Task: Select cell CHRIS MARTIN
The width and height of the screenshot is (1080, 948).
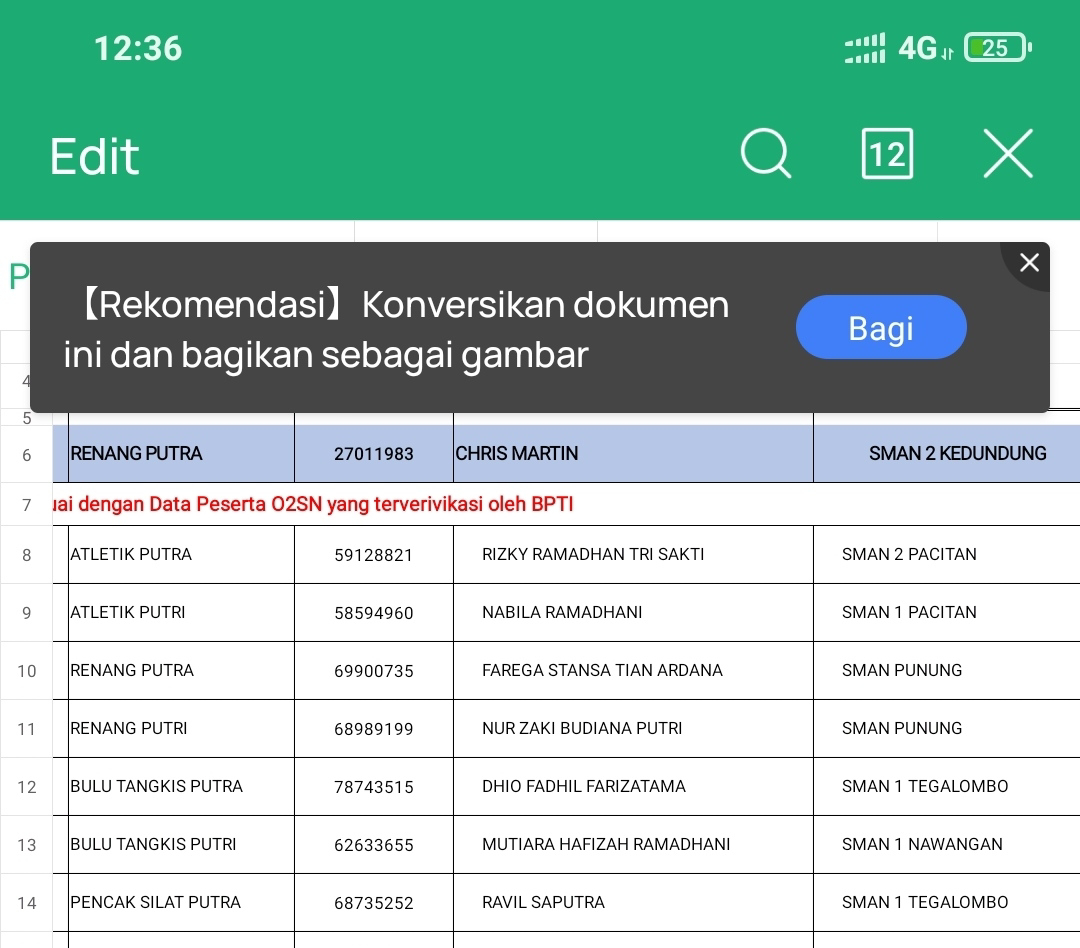Action: pos(633,453)
